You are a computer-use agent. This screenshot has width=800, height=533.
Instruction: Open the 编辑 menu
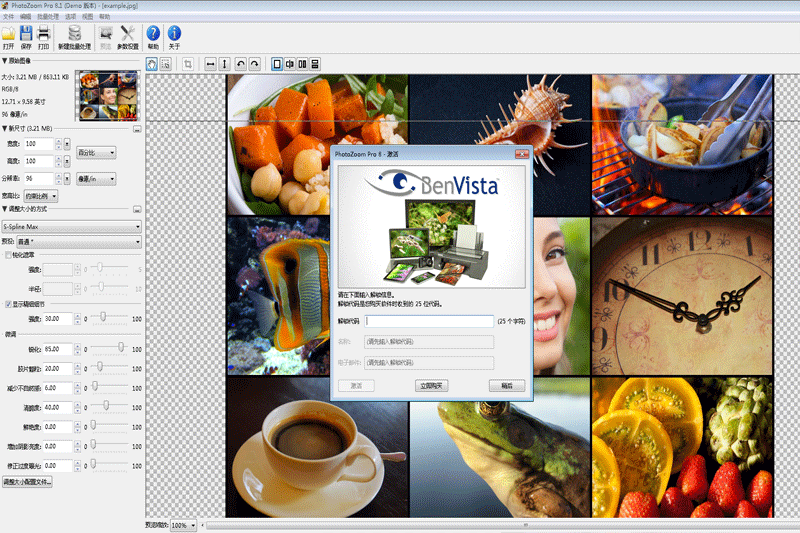point(26,17)
